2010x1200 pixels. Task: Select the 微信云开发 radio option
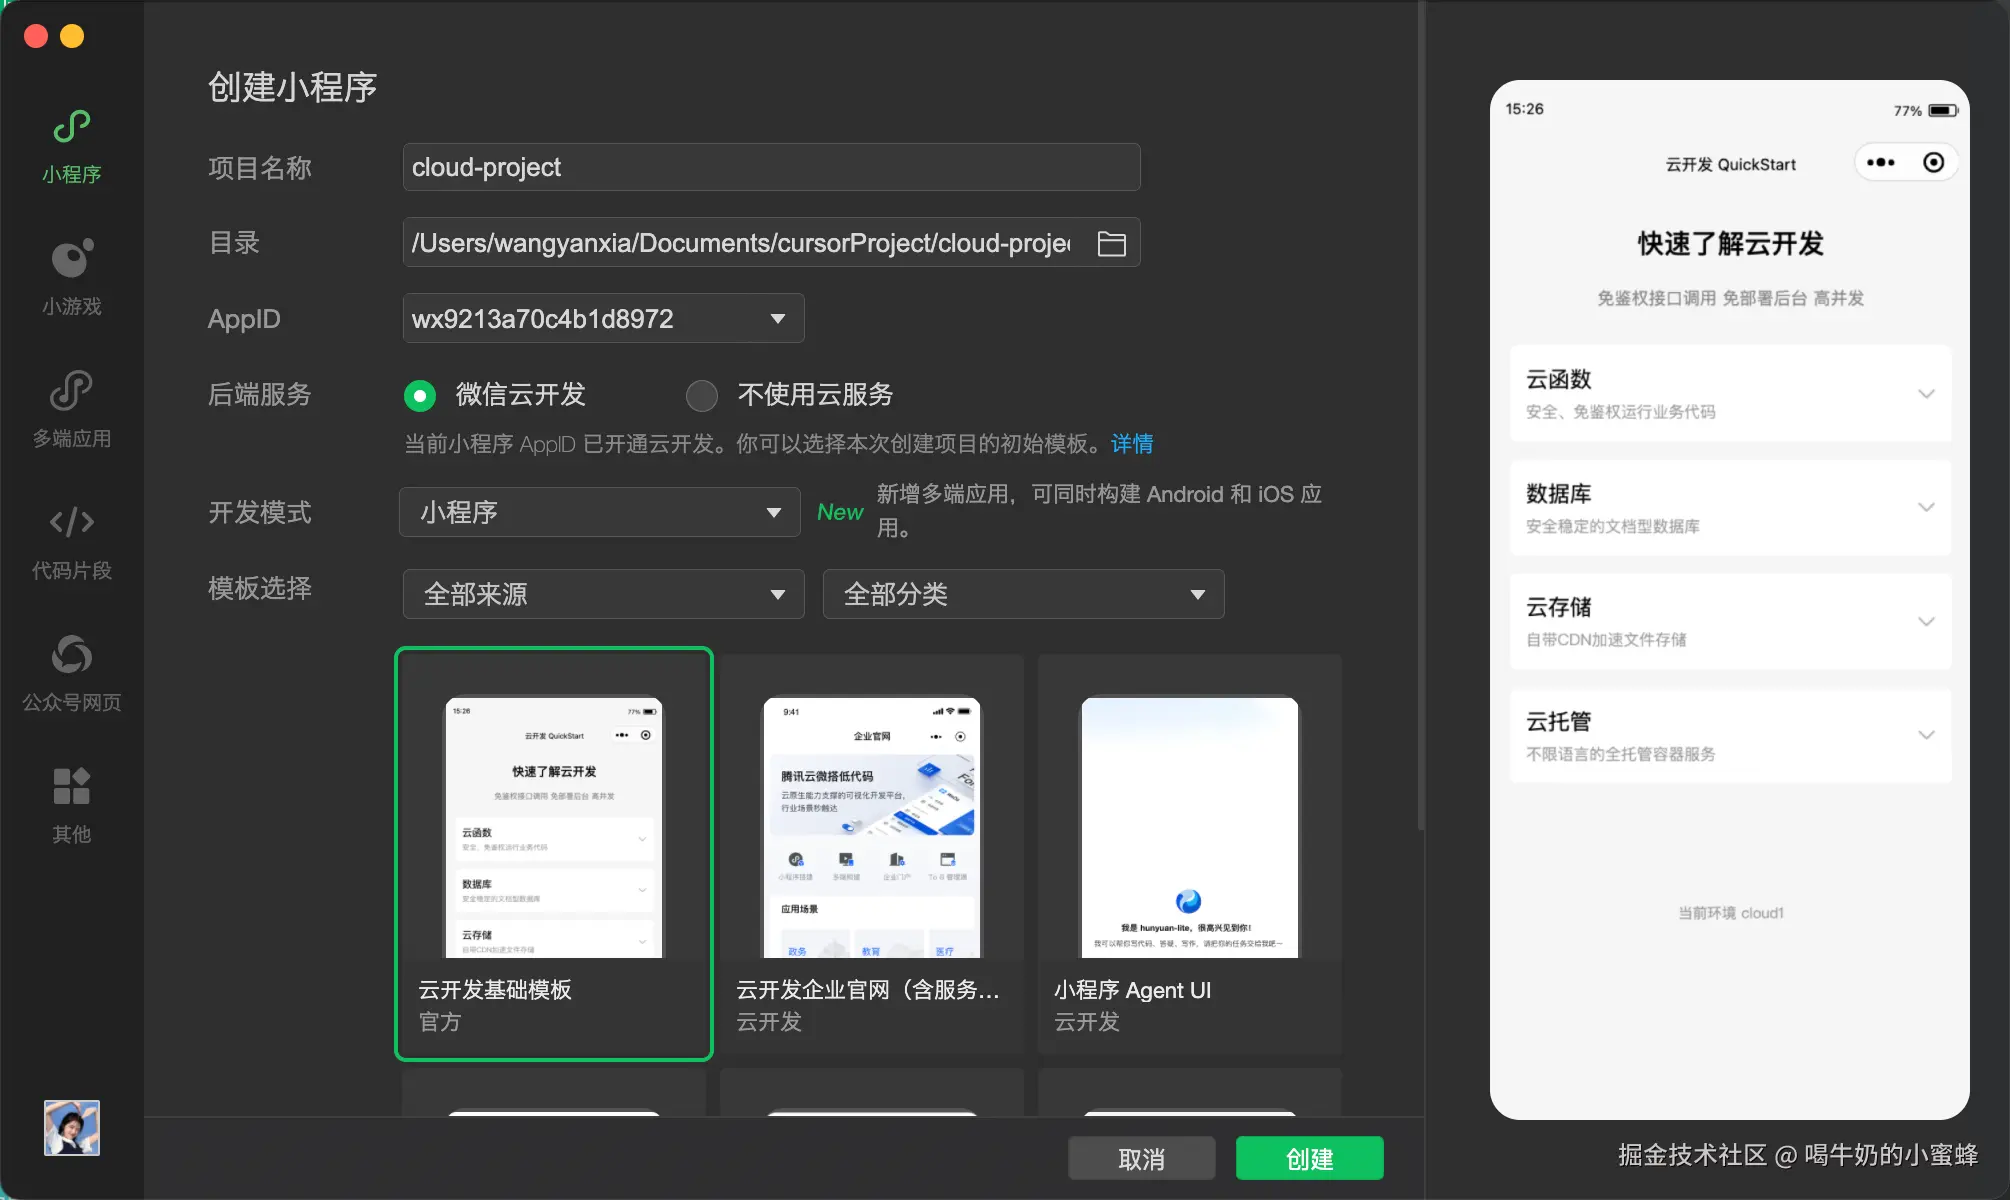click(x=420, y=396)
